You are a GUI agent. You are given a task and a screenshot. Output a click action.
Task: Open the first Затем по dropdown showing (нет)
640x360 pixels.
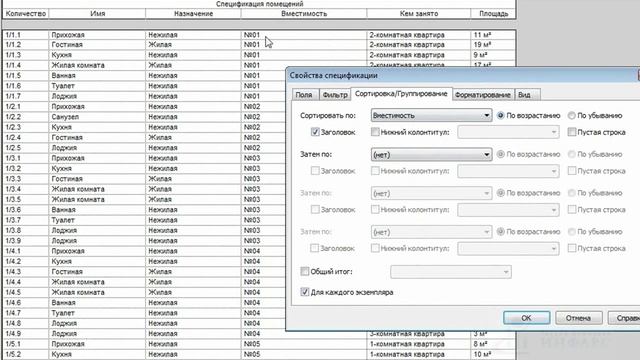pos(431,155)
